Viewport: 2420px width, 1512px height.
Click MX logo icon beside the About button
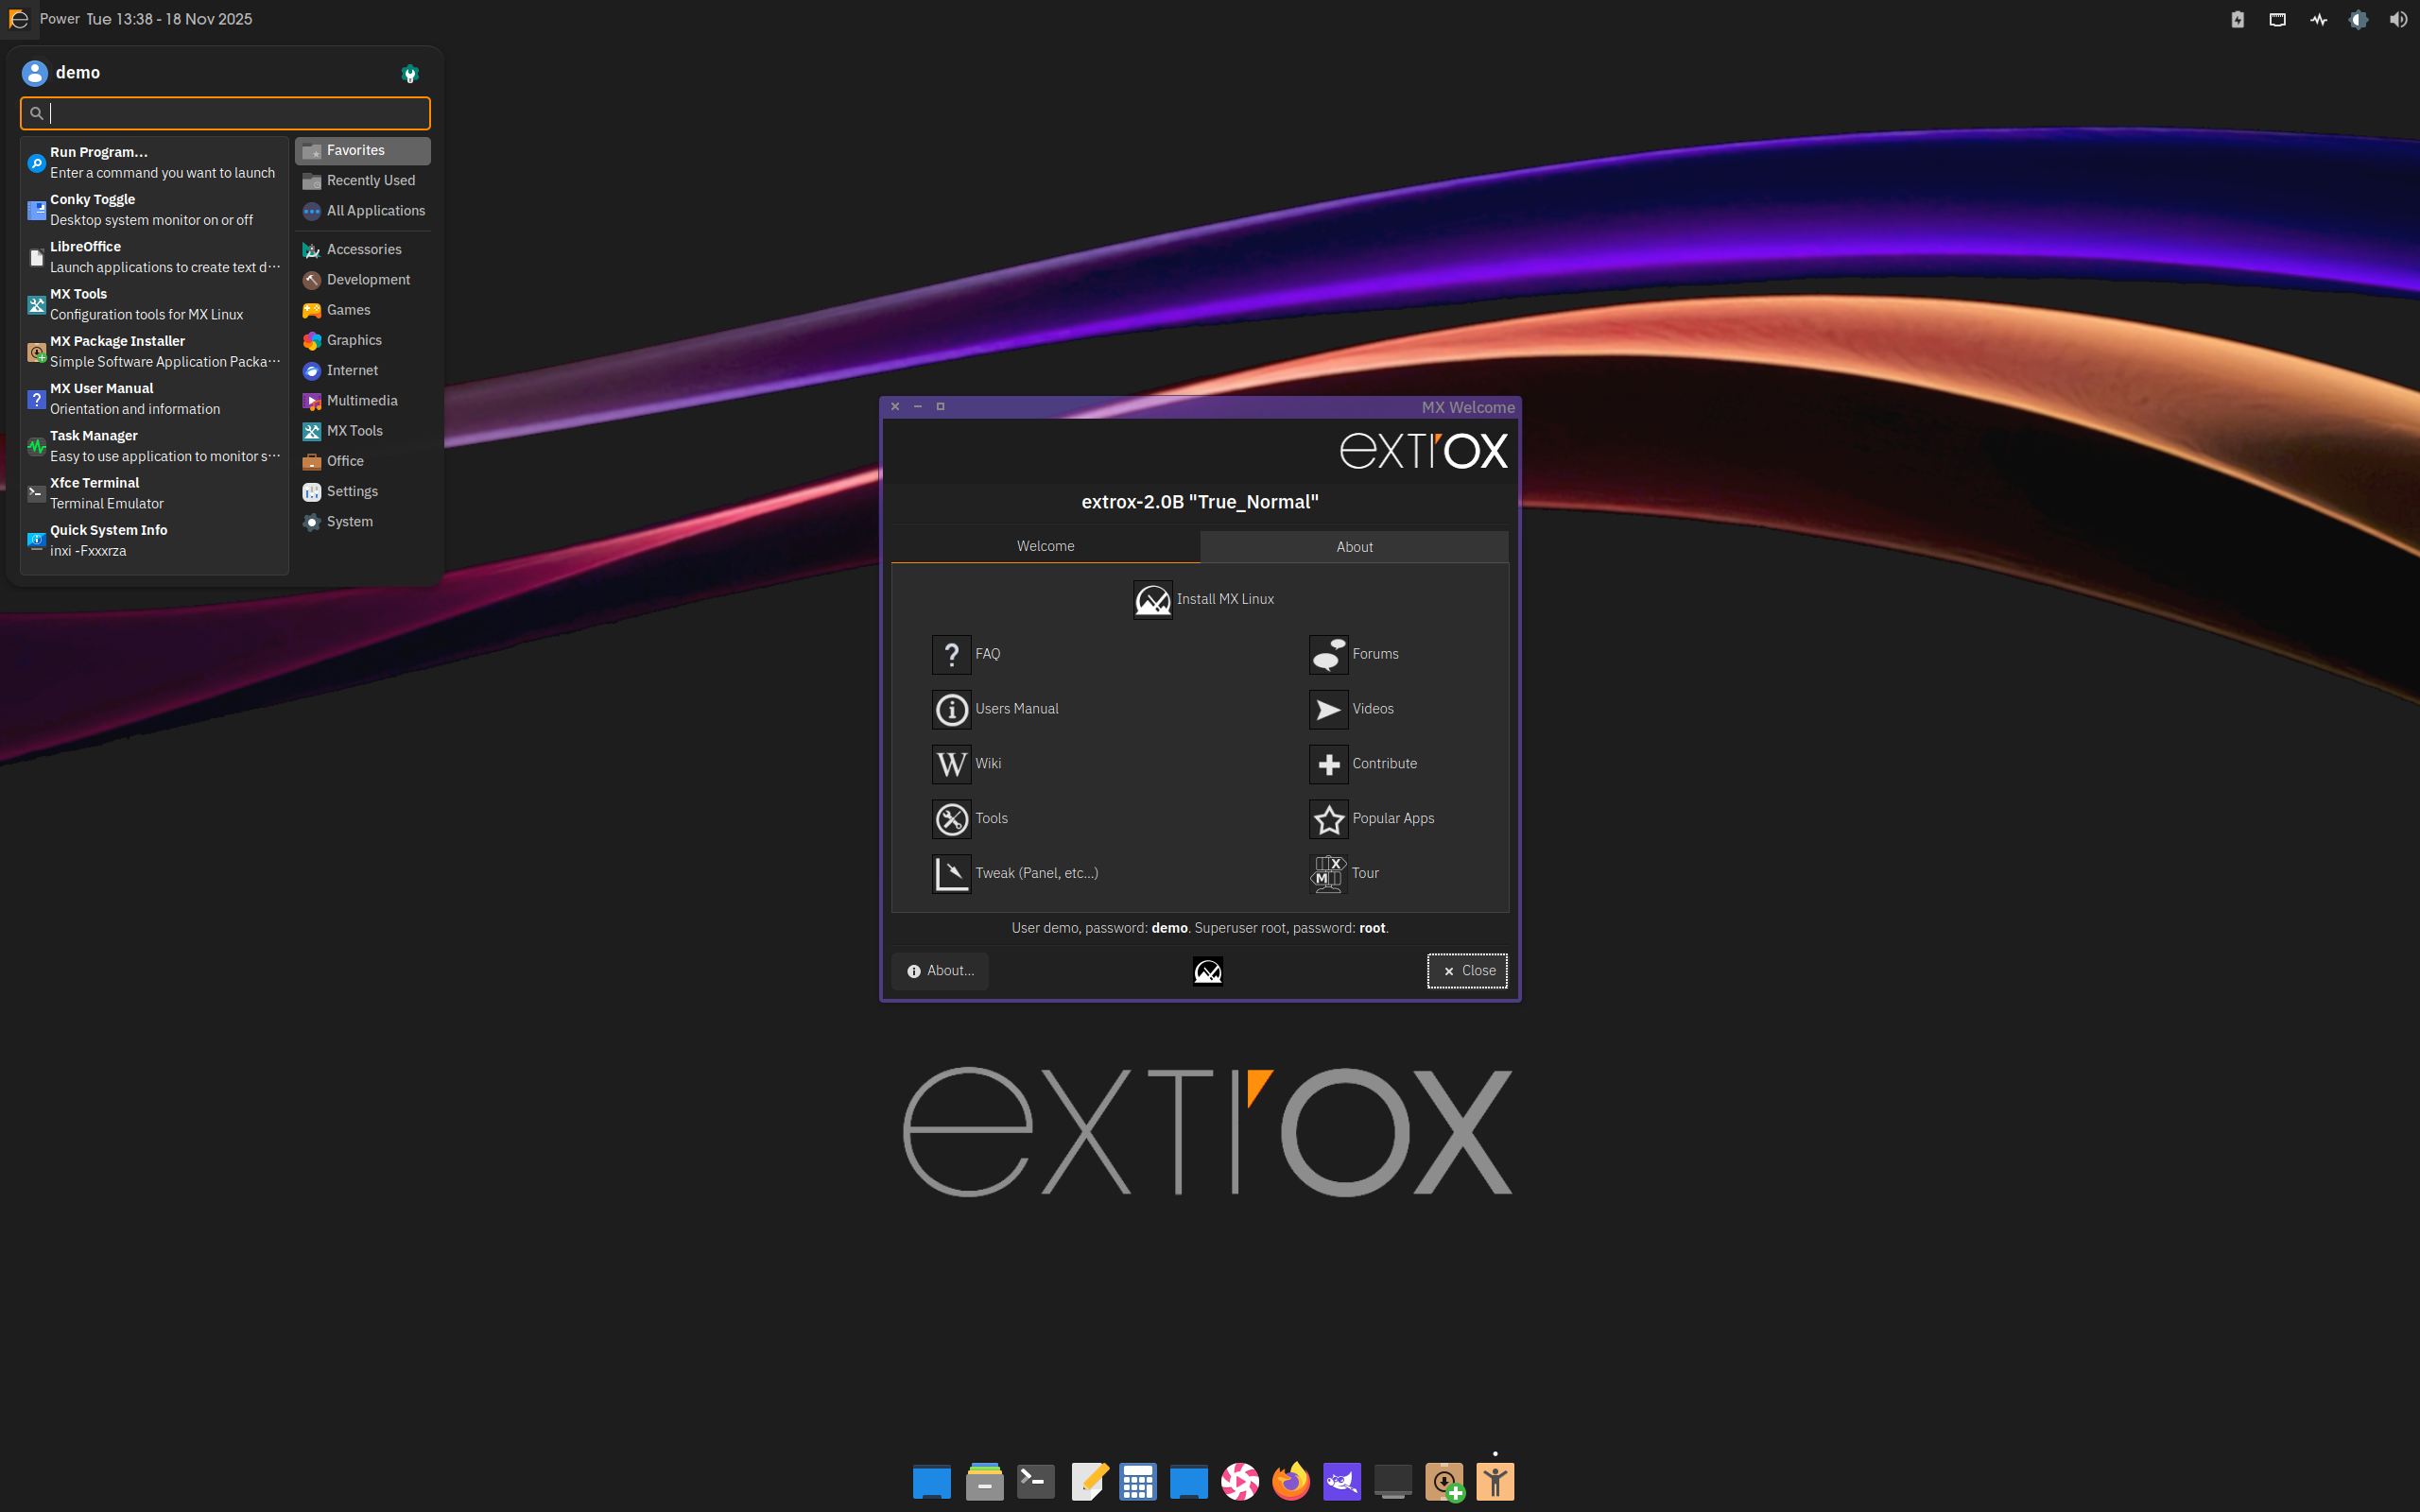tap(1208, 971)
